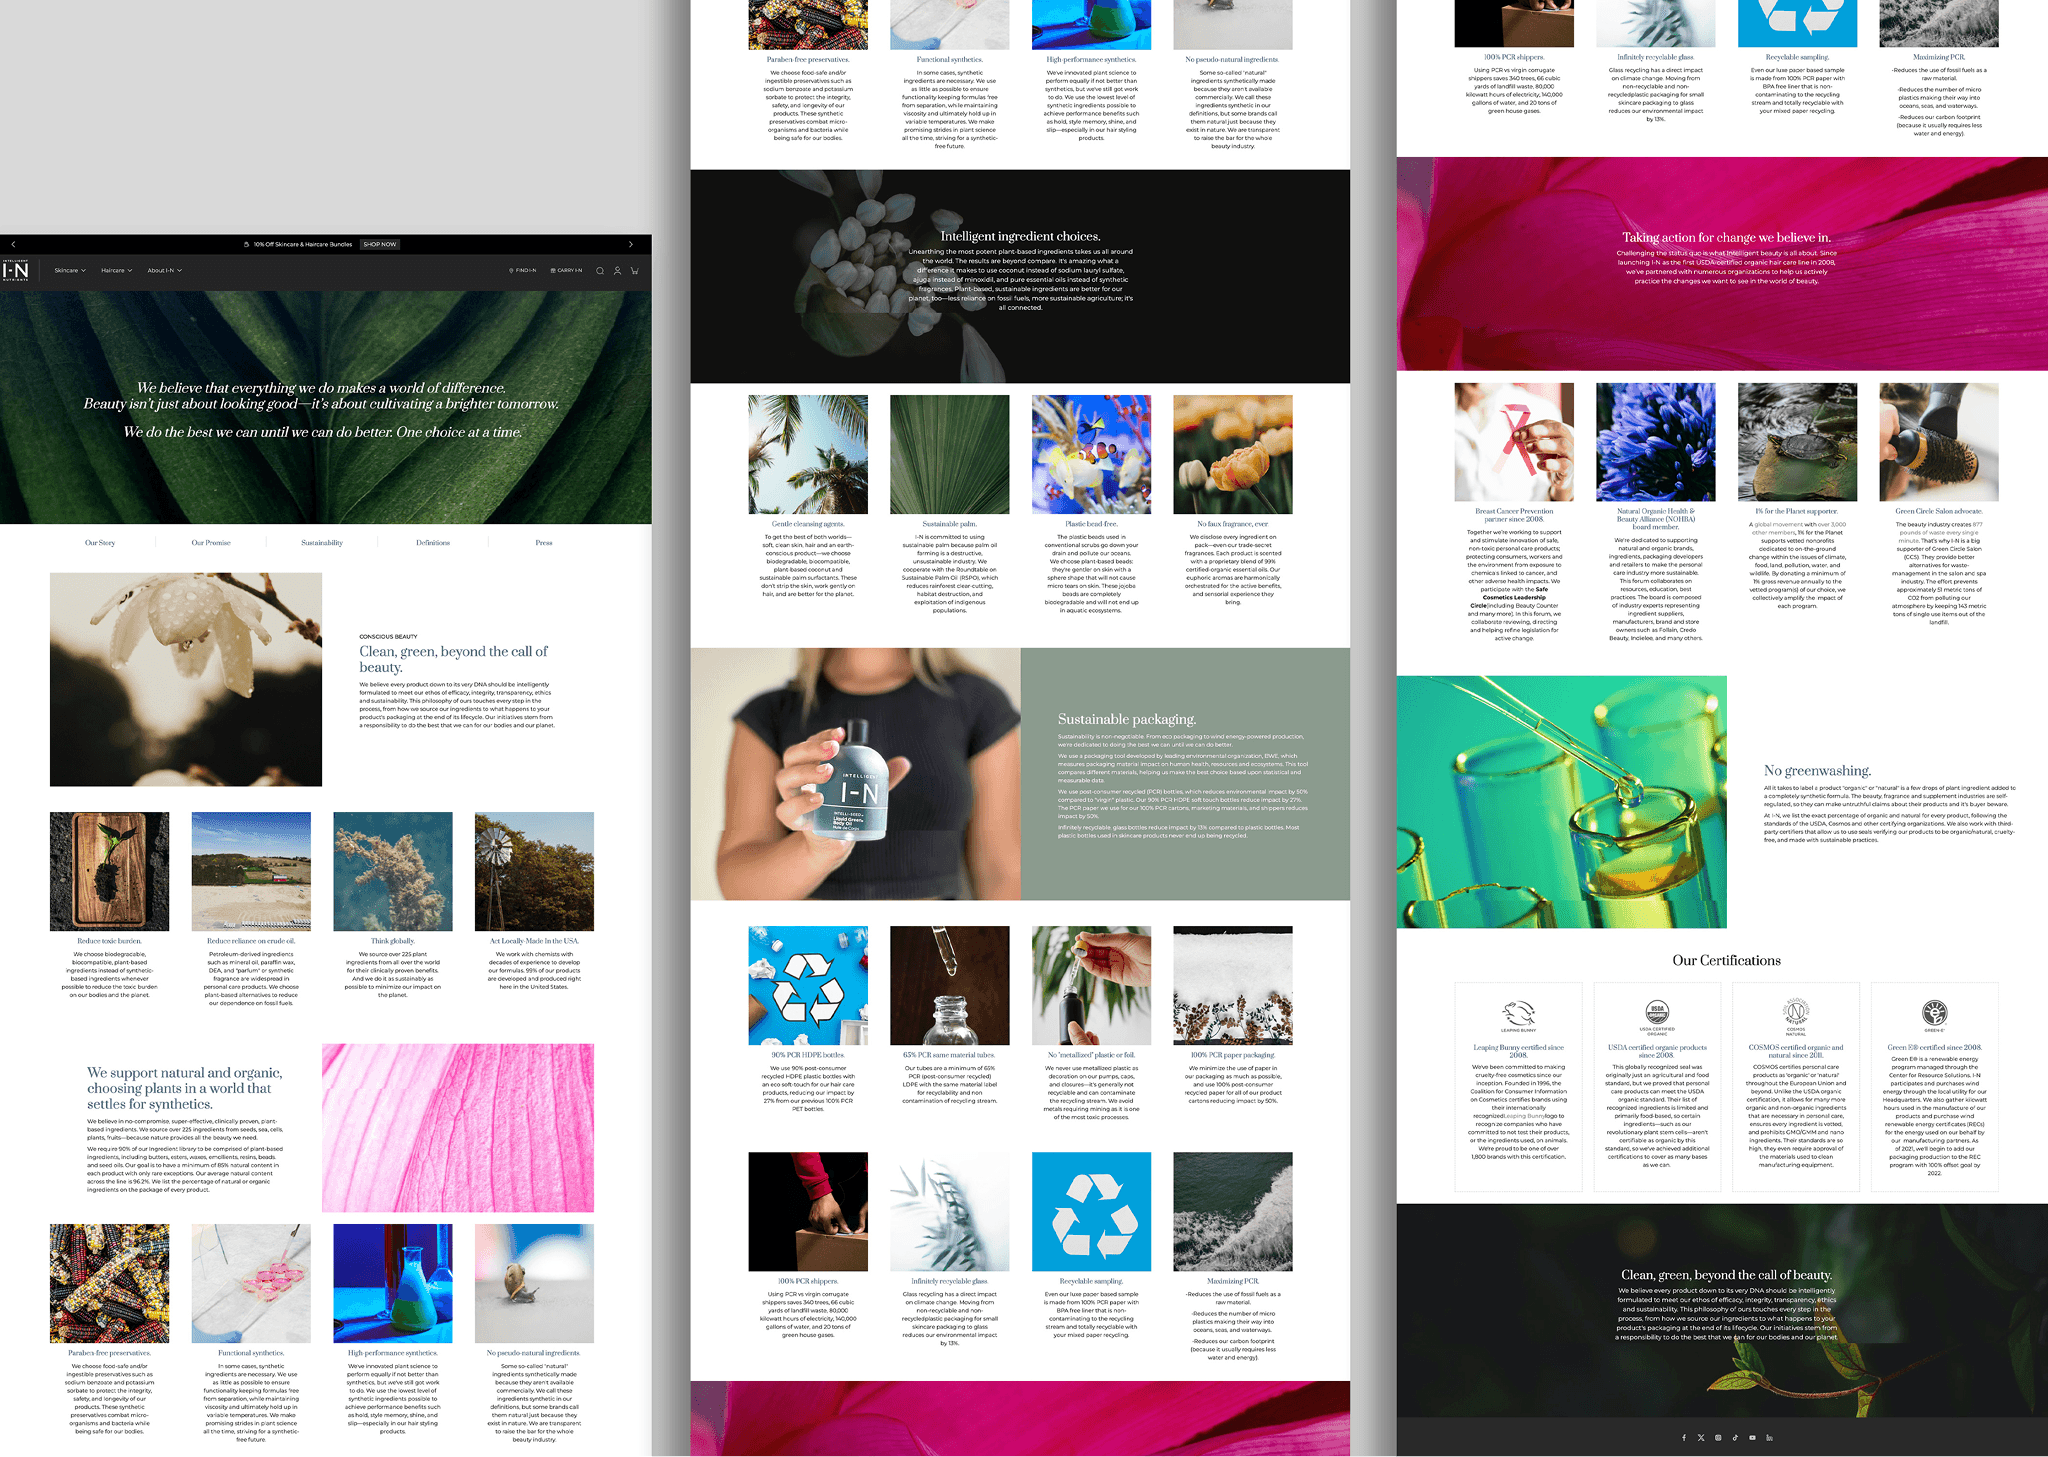The height and width of the screenshot is (1457, 2048).
Task: Click the LinkedIn icon in the footer
Action: (1769, 1437)
